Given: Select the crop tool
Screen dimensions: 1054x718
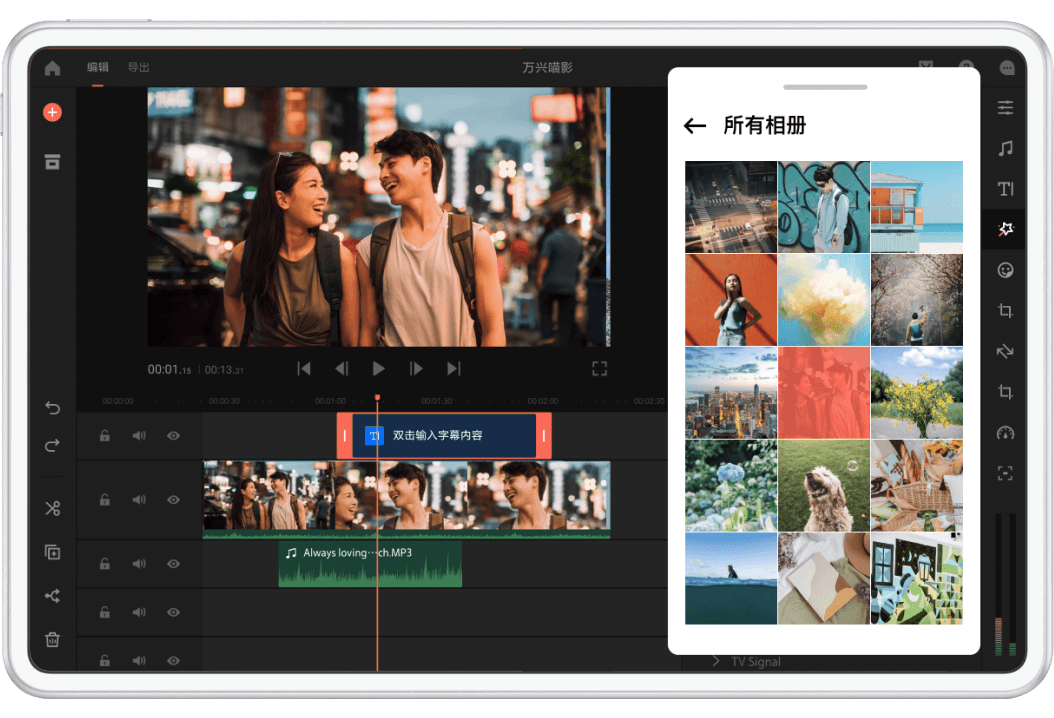Looking at the screenshot, I should pos(1004,310).
